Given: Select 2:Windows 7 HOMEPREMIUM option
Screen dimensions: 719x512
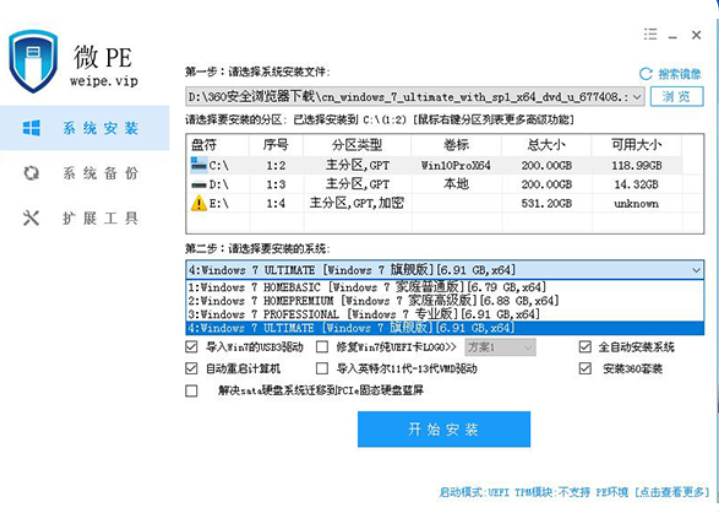Looking at the screenshot, I should point(444,301).
